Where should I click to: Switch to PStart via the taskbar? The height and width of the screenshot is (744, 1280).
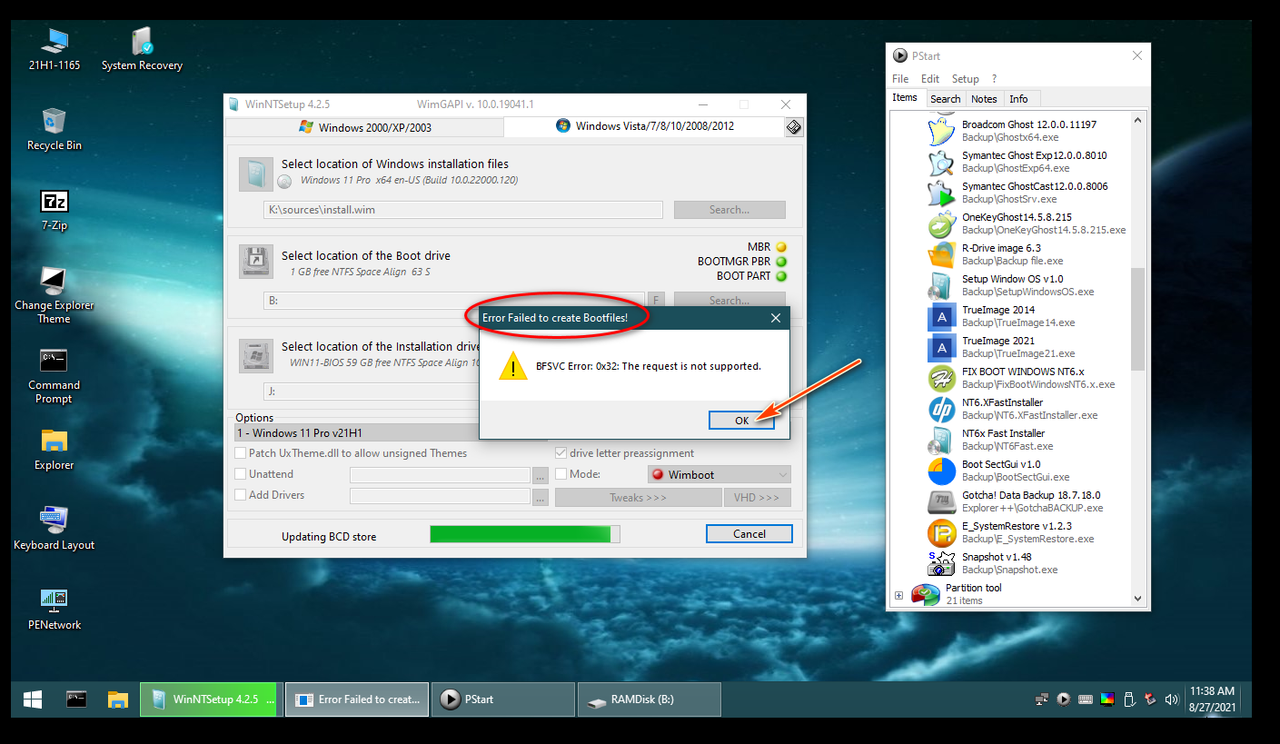[x=504, y=699]
